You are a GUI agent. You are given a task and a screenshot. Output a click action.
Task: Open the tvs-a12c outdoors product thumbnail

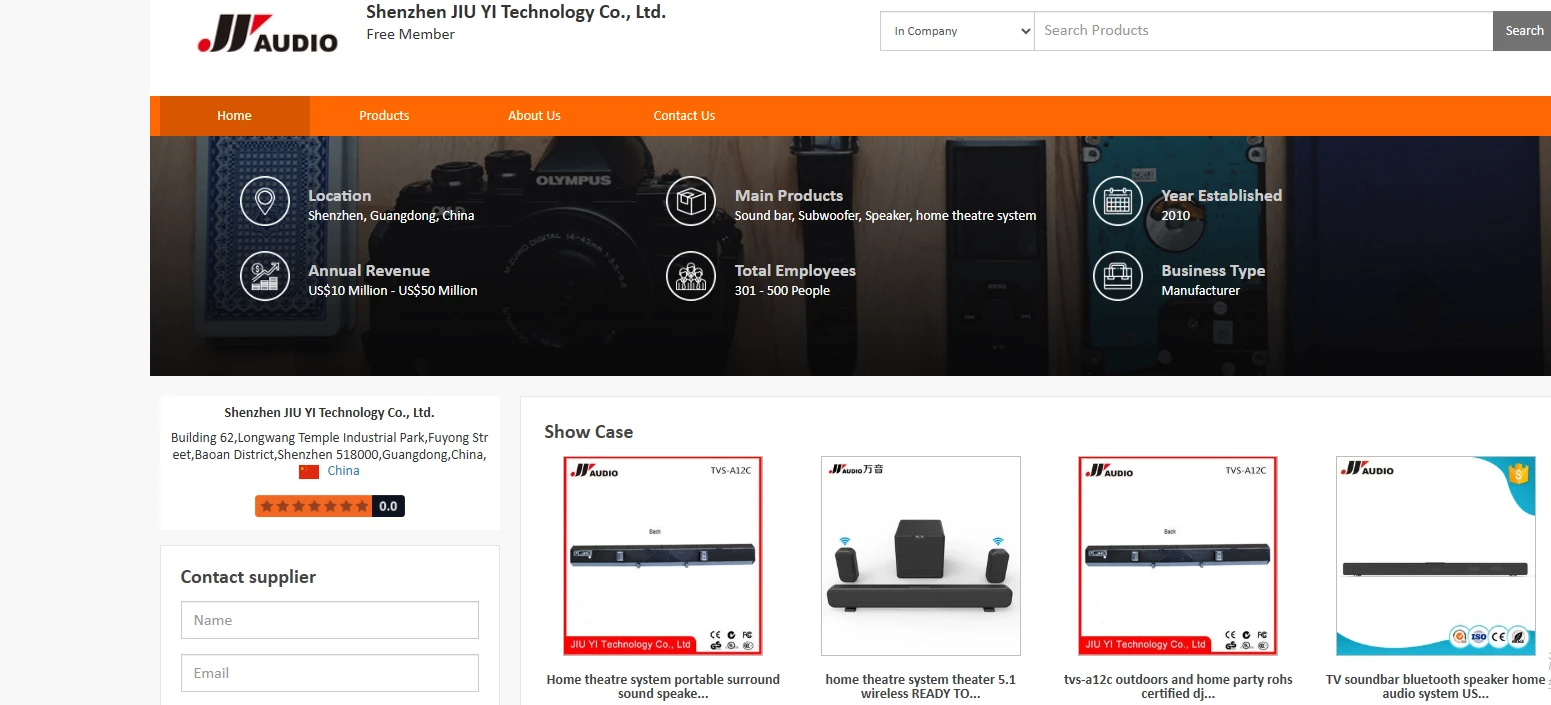click(x=1178, y=556)
